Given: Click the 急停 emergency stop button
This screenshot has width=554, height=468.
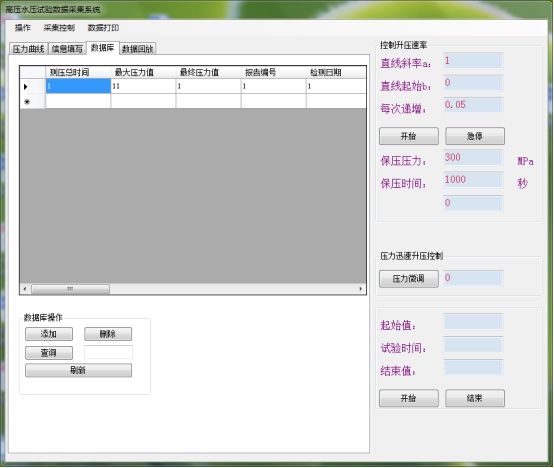Looking at the screenshot, I should 475,136.
